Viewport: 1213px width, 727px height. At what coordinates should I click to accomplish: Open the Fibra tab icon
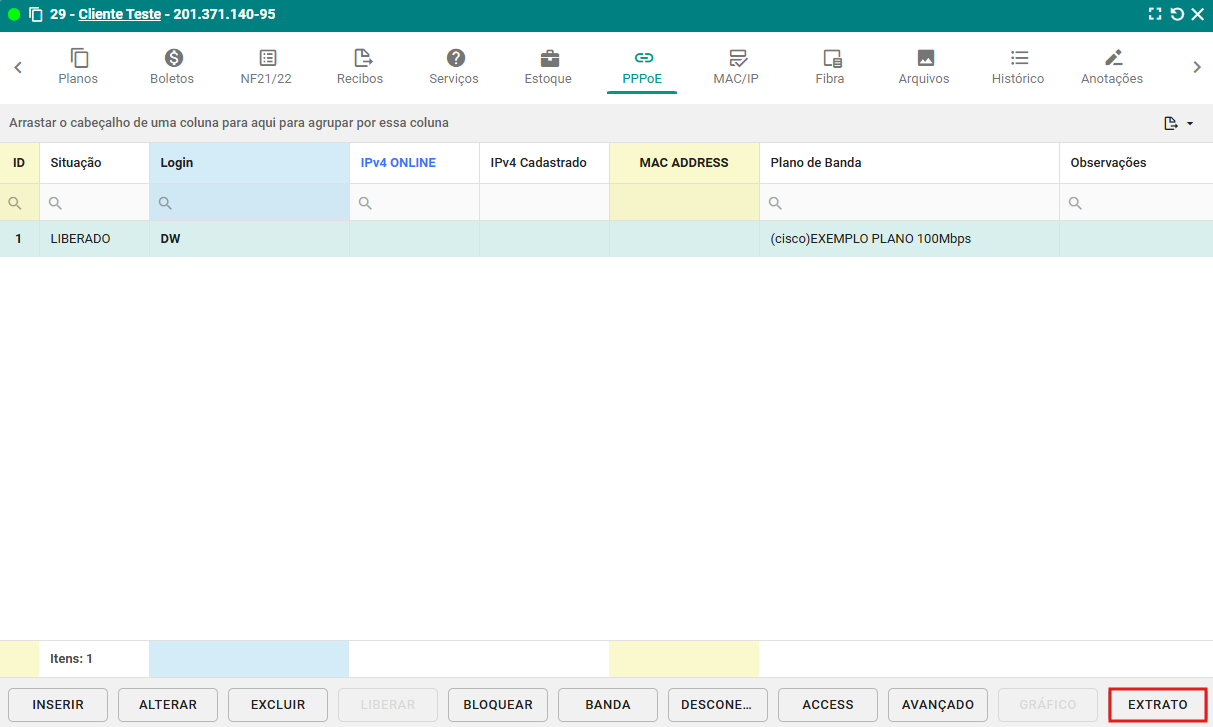831,58
